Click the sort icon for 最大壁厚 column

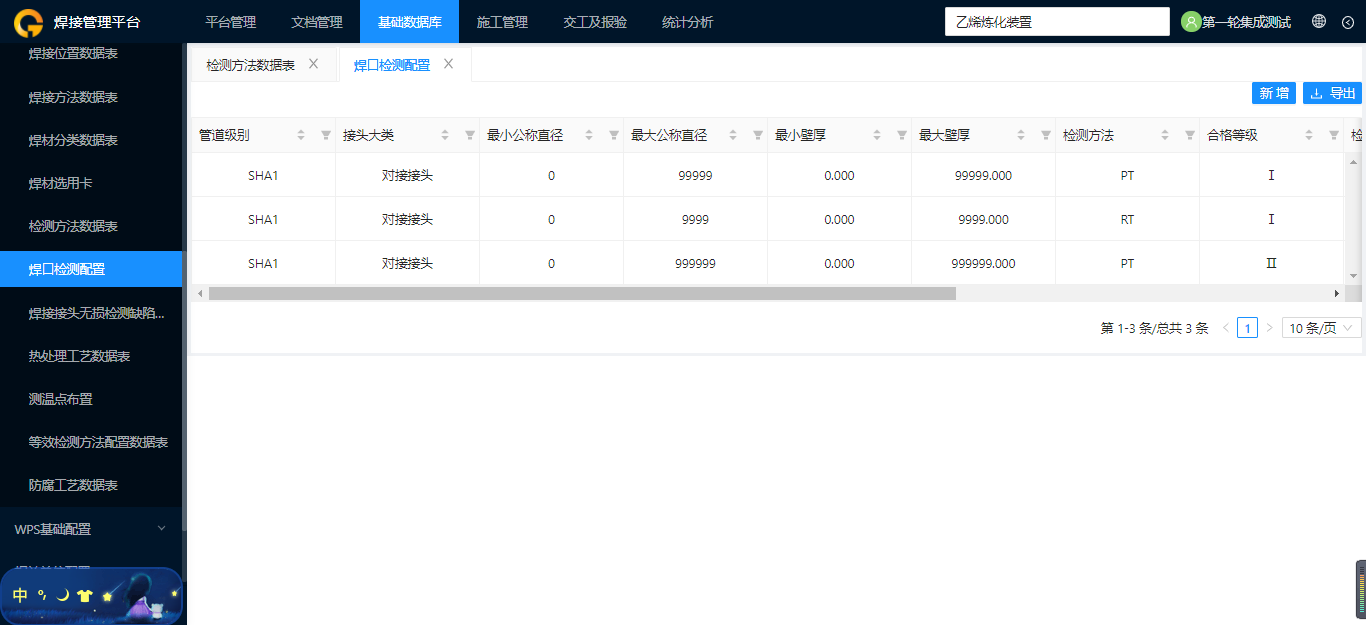point(1021,135)
